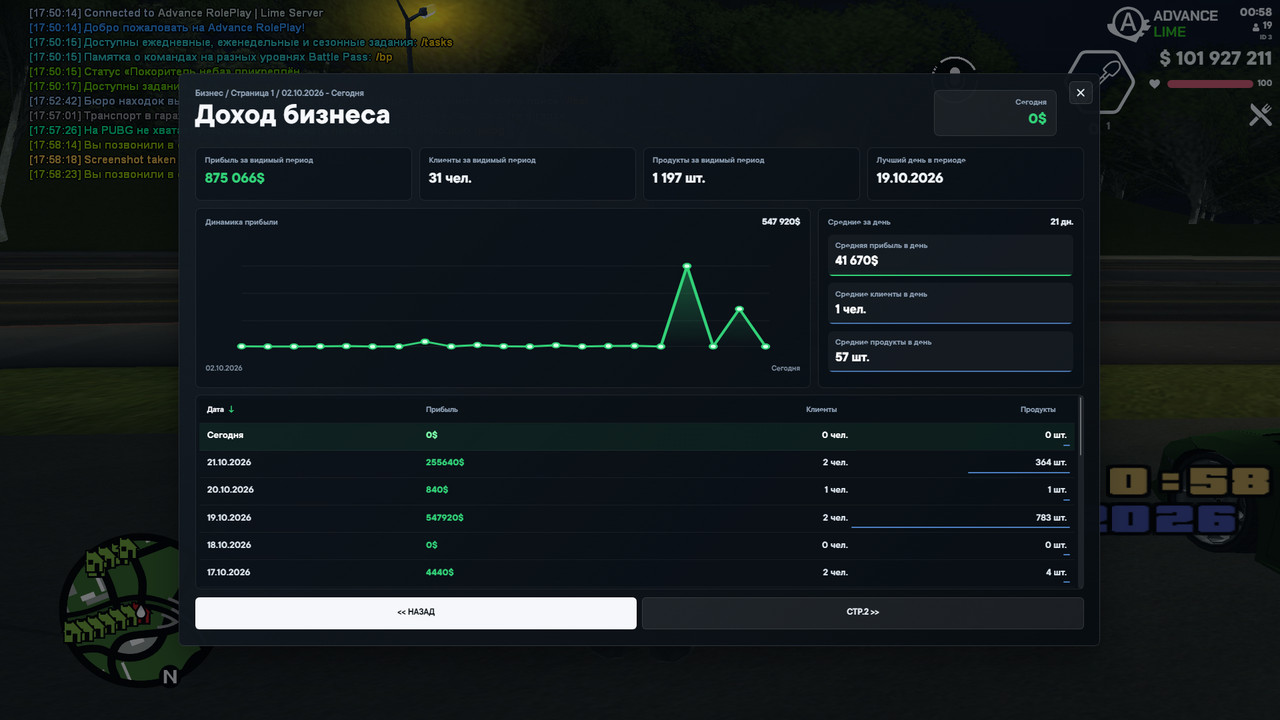The height and width of the screenshot is (720, 1280).
Task: Go back with the НАЗАД button
Action: 416,613
